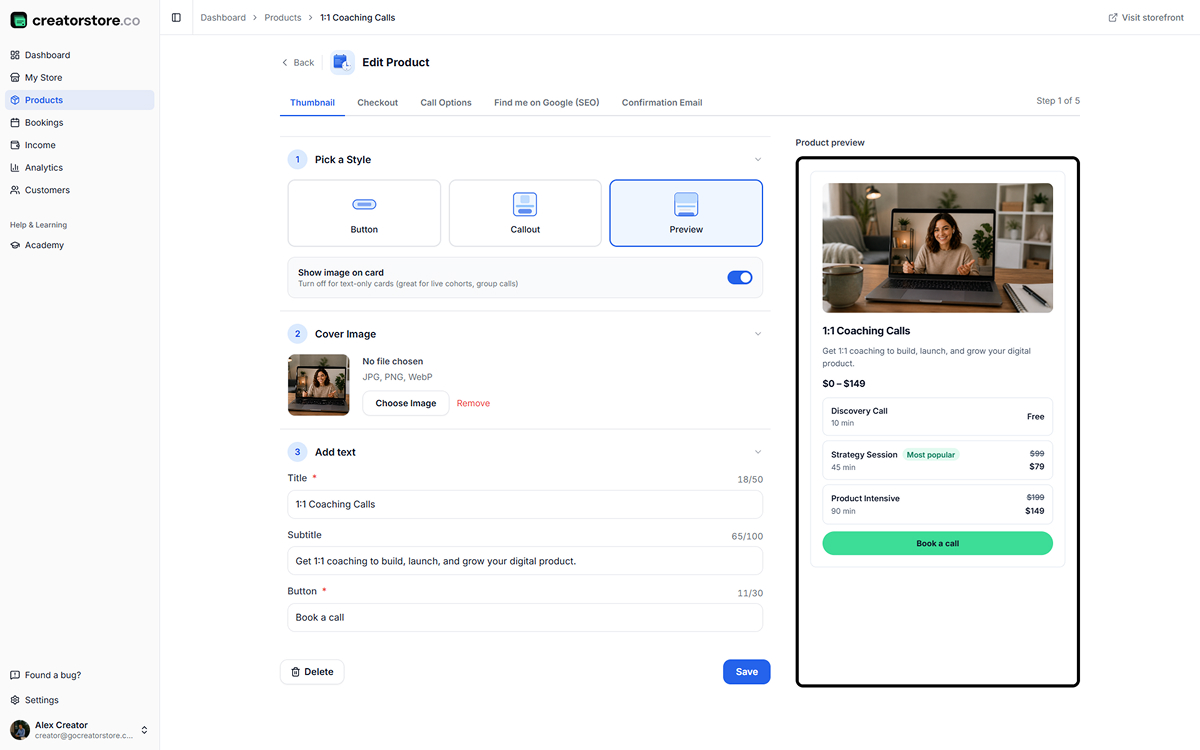Click the Choose Image button
The image size is (1200, 750).
[x=406, y=403]
